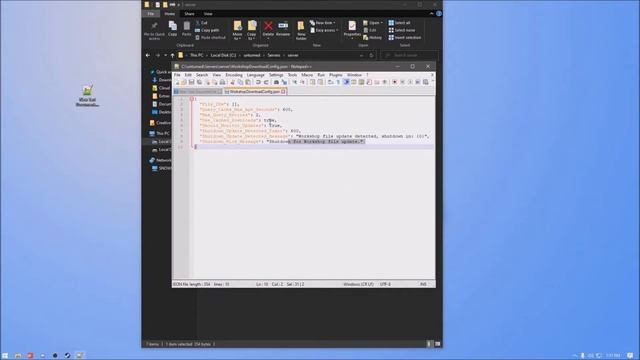Open the Copy to dropdown in Explorer
640x360 pixels.
(252, 31)
